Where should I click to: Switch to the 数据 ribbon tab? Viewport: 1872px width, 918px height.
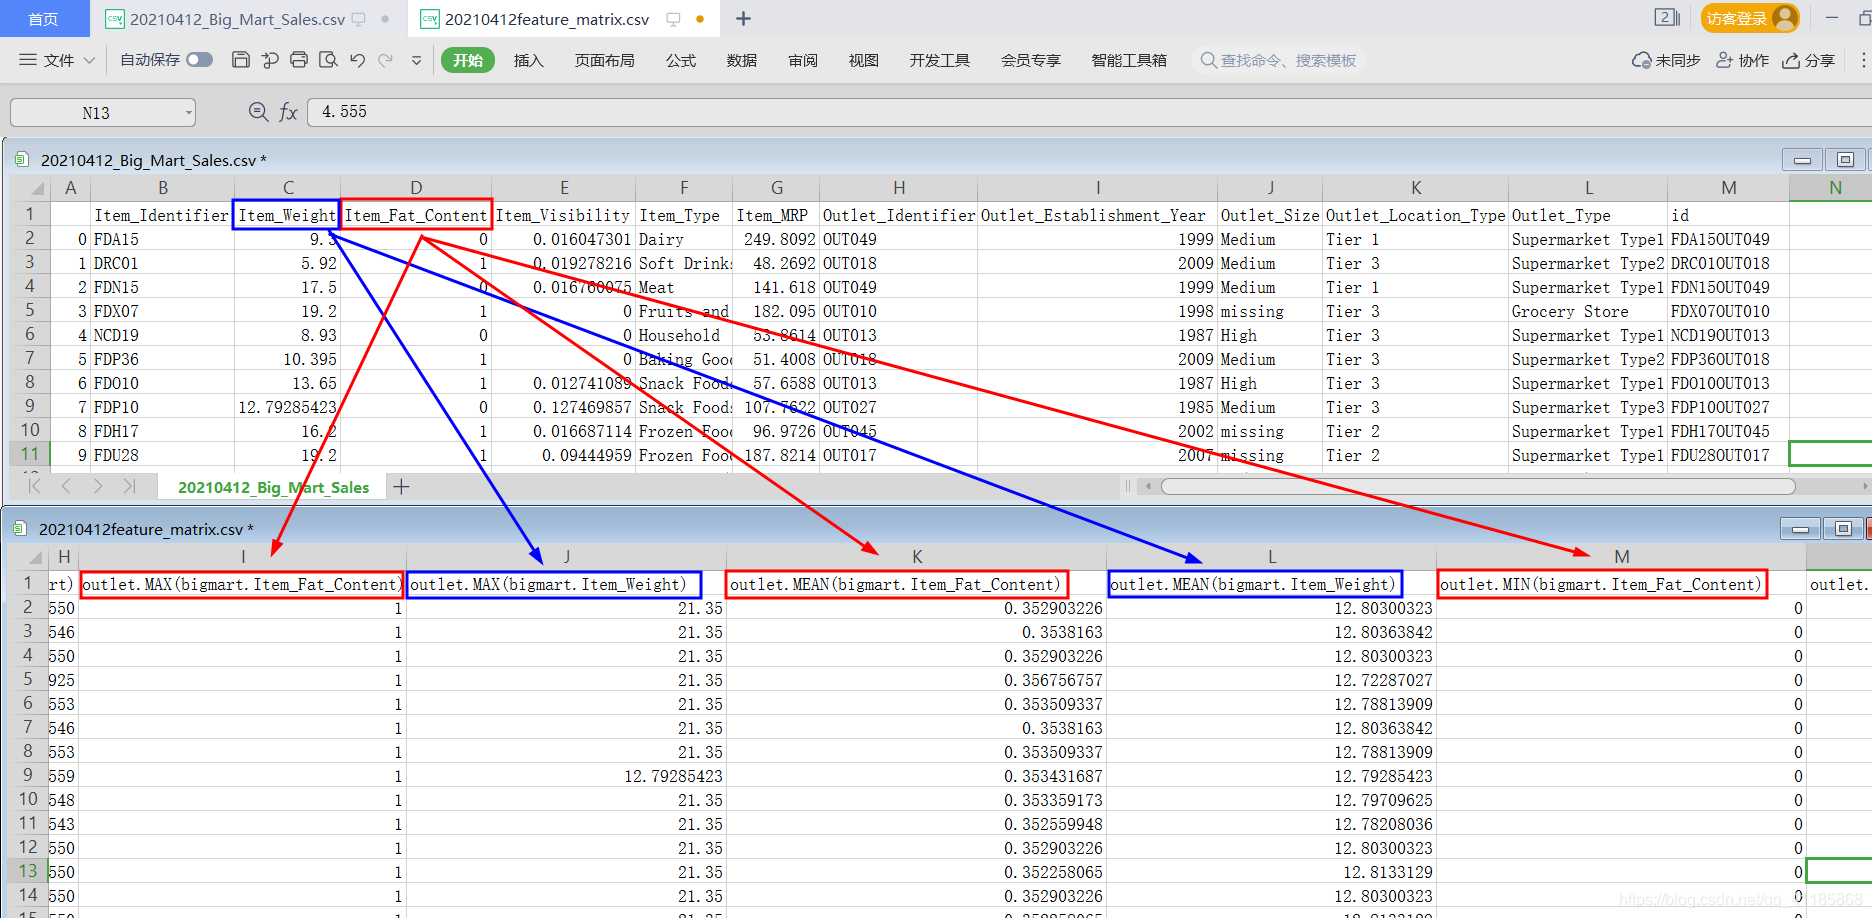pos(742,60)
